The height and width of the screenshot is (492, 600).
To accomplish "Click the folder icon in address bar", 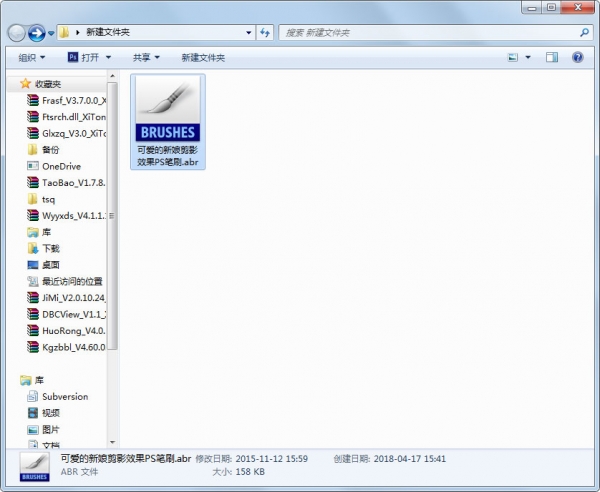I will [x=64, y=32].
